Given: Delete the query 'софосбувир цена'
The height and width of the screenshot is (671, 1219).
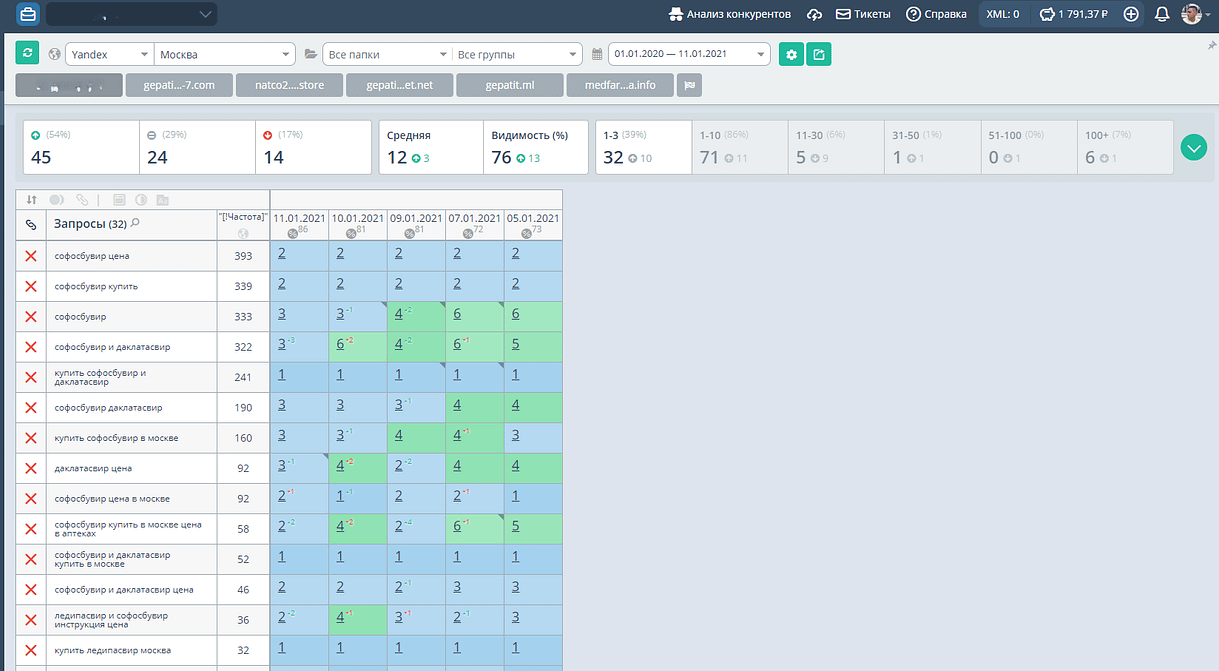Looking at the screenshot, I should point(31,256).
